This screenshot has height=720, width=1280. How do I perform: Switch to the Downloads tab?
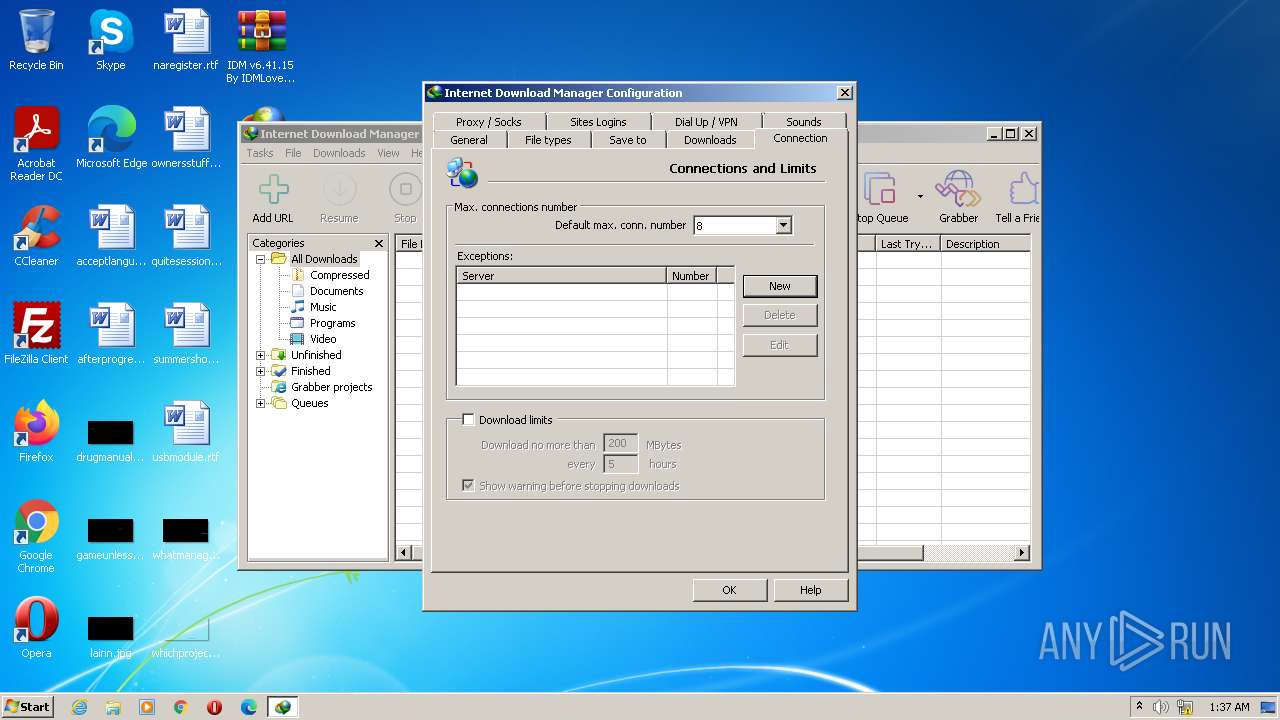[x=710, y=140]
